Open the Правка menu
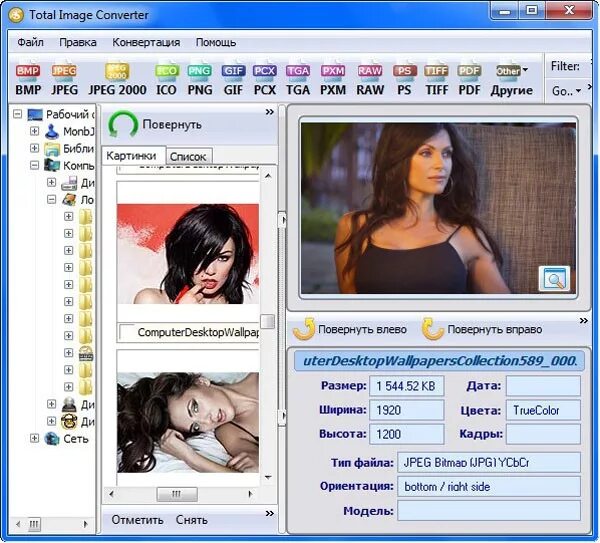 click(78, 42)
